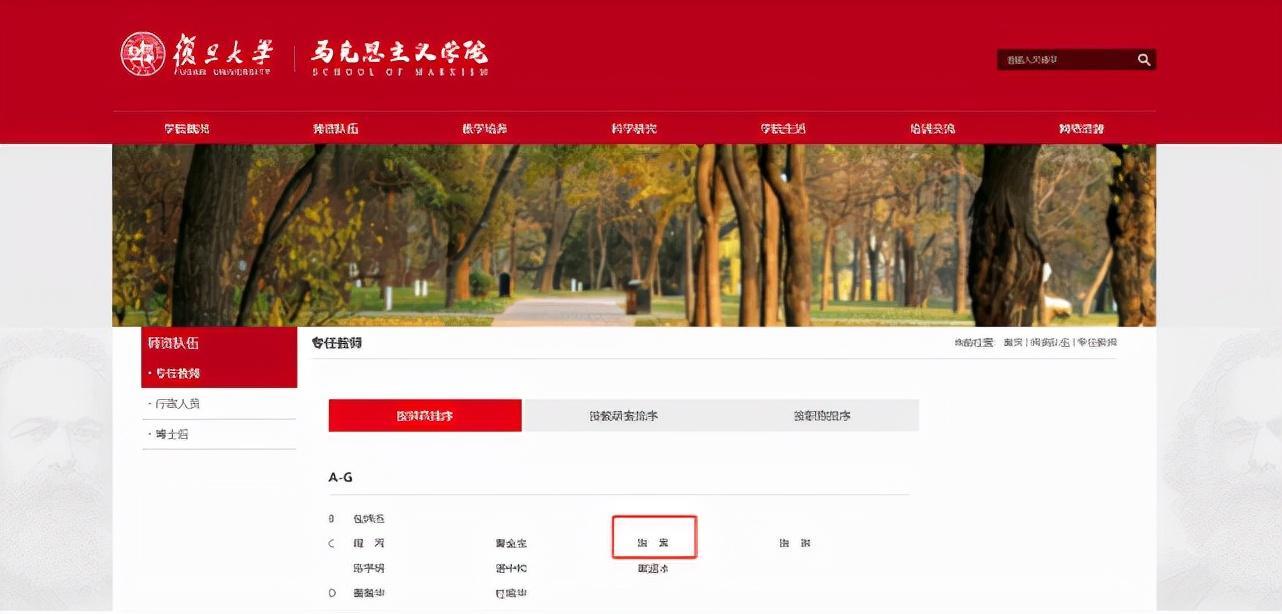The width and height of the screenshot is (1282, 614).
Task: Open the 教学培养 navigation menu
Action: tap(485, 129)
